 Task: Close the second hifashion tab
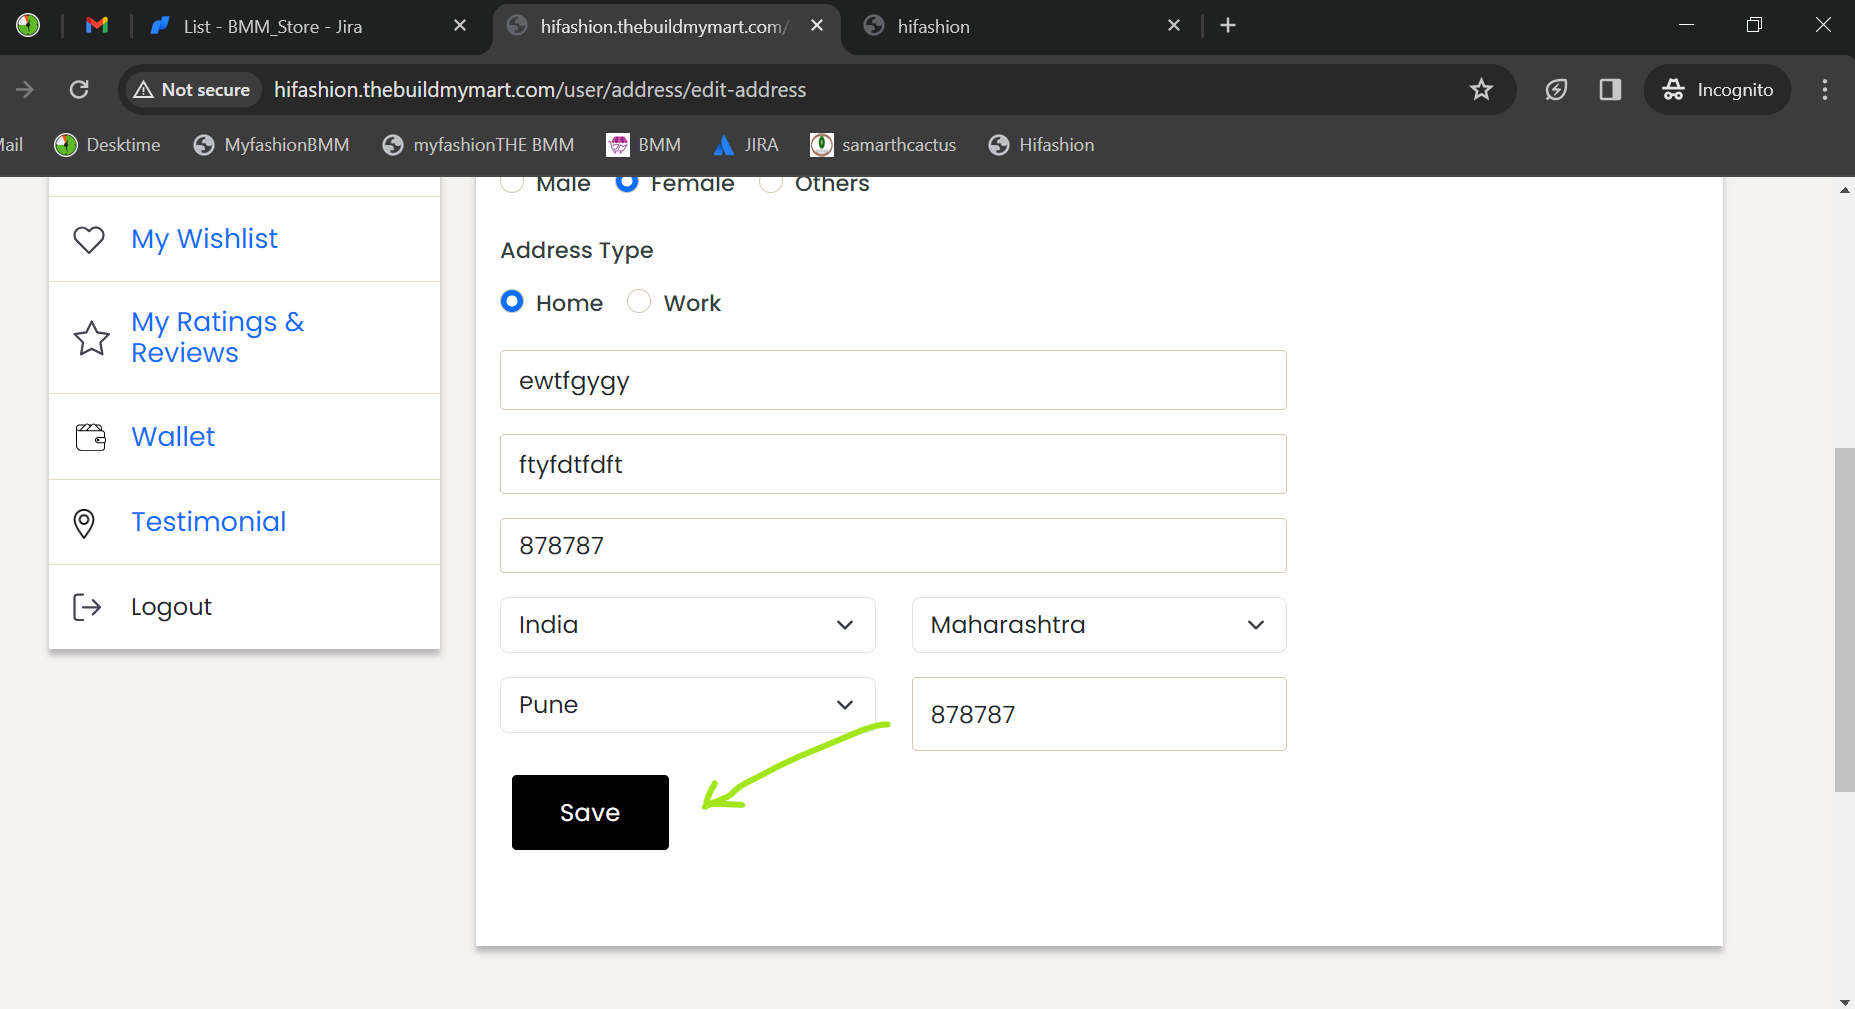pos(1174,26)
